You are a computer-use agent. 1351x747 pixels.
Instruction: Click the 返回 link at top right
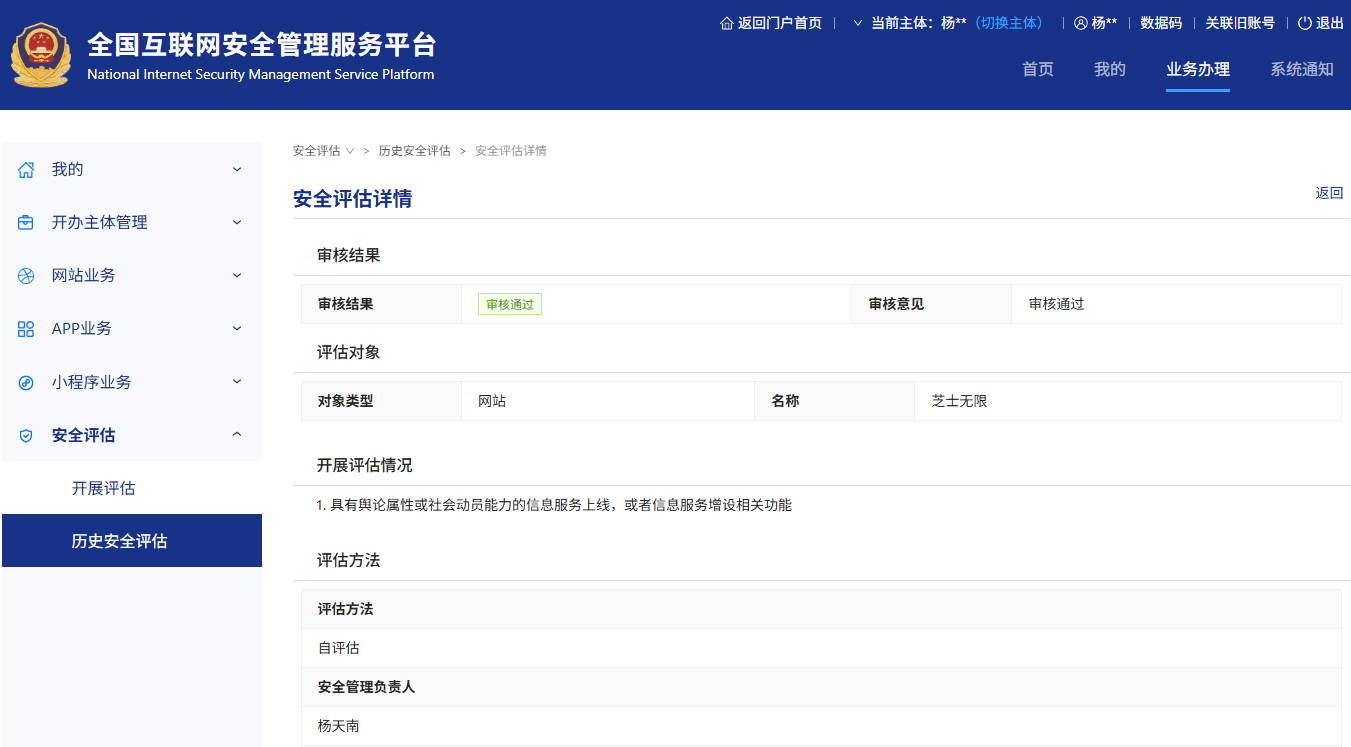point(1329,192)
